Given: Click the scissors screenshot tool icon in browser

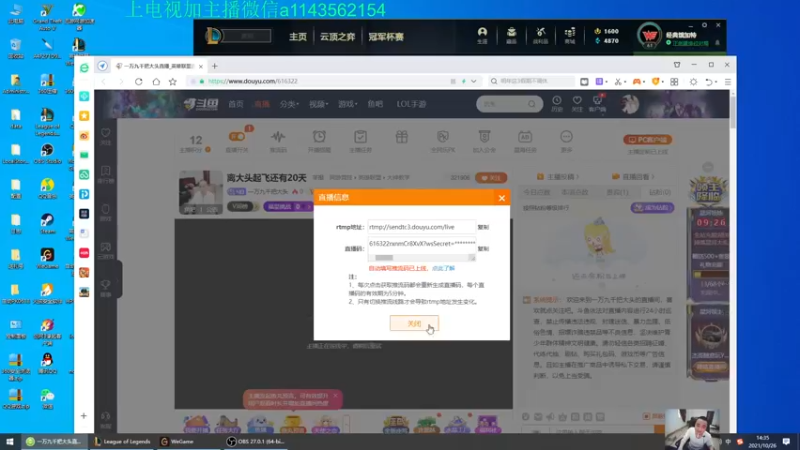Looking at the screenshot, I should (618, 82).
